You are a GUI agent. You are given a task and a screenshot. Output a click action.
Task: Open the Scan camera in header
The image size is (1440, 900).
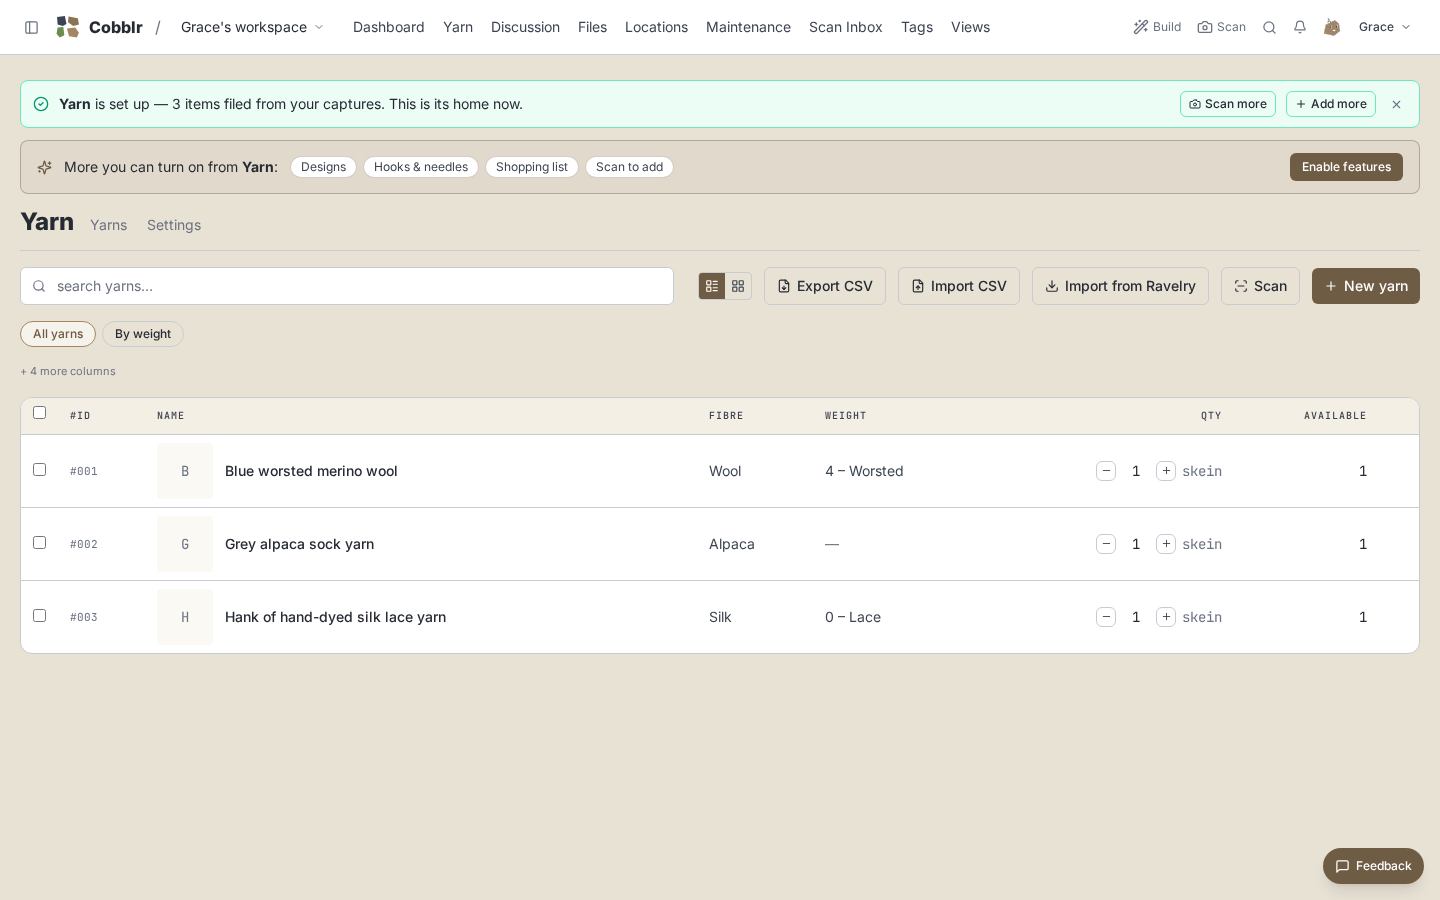point(1222,27)
